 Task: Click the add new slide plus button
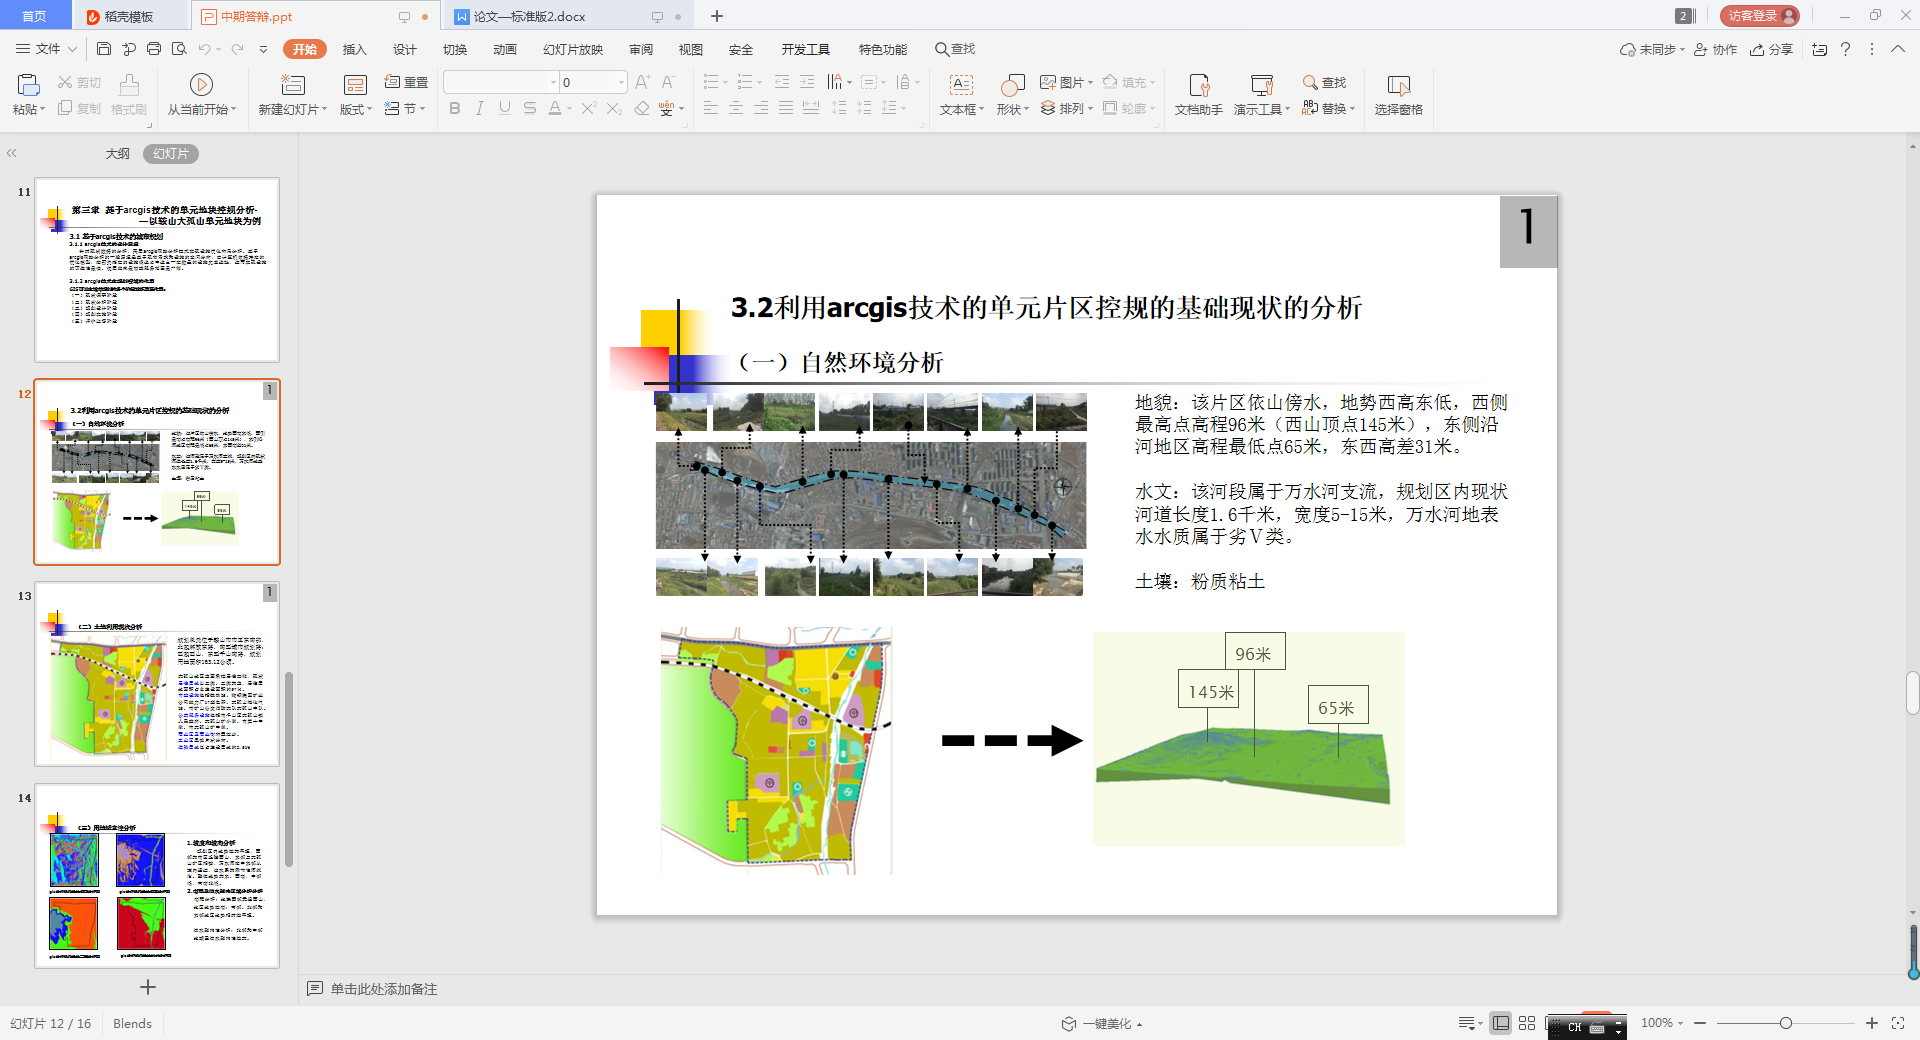tap(148, 987)
